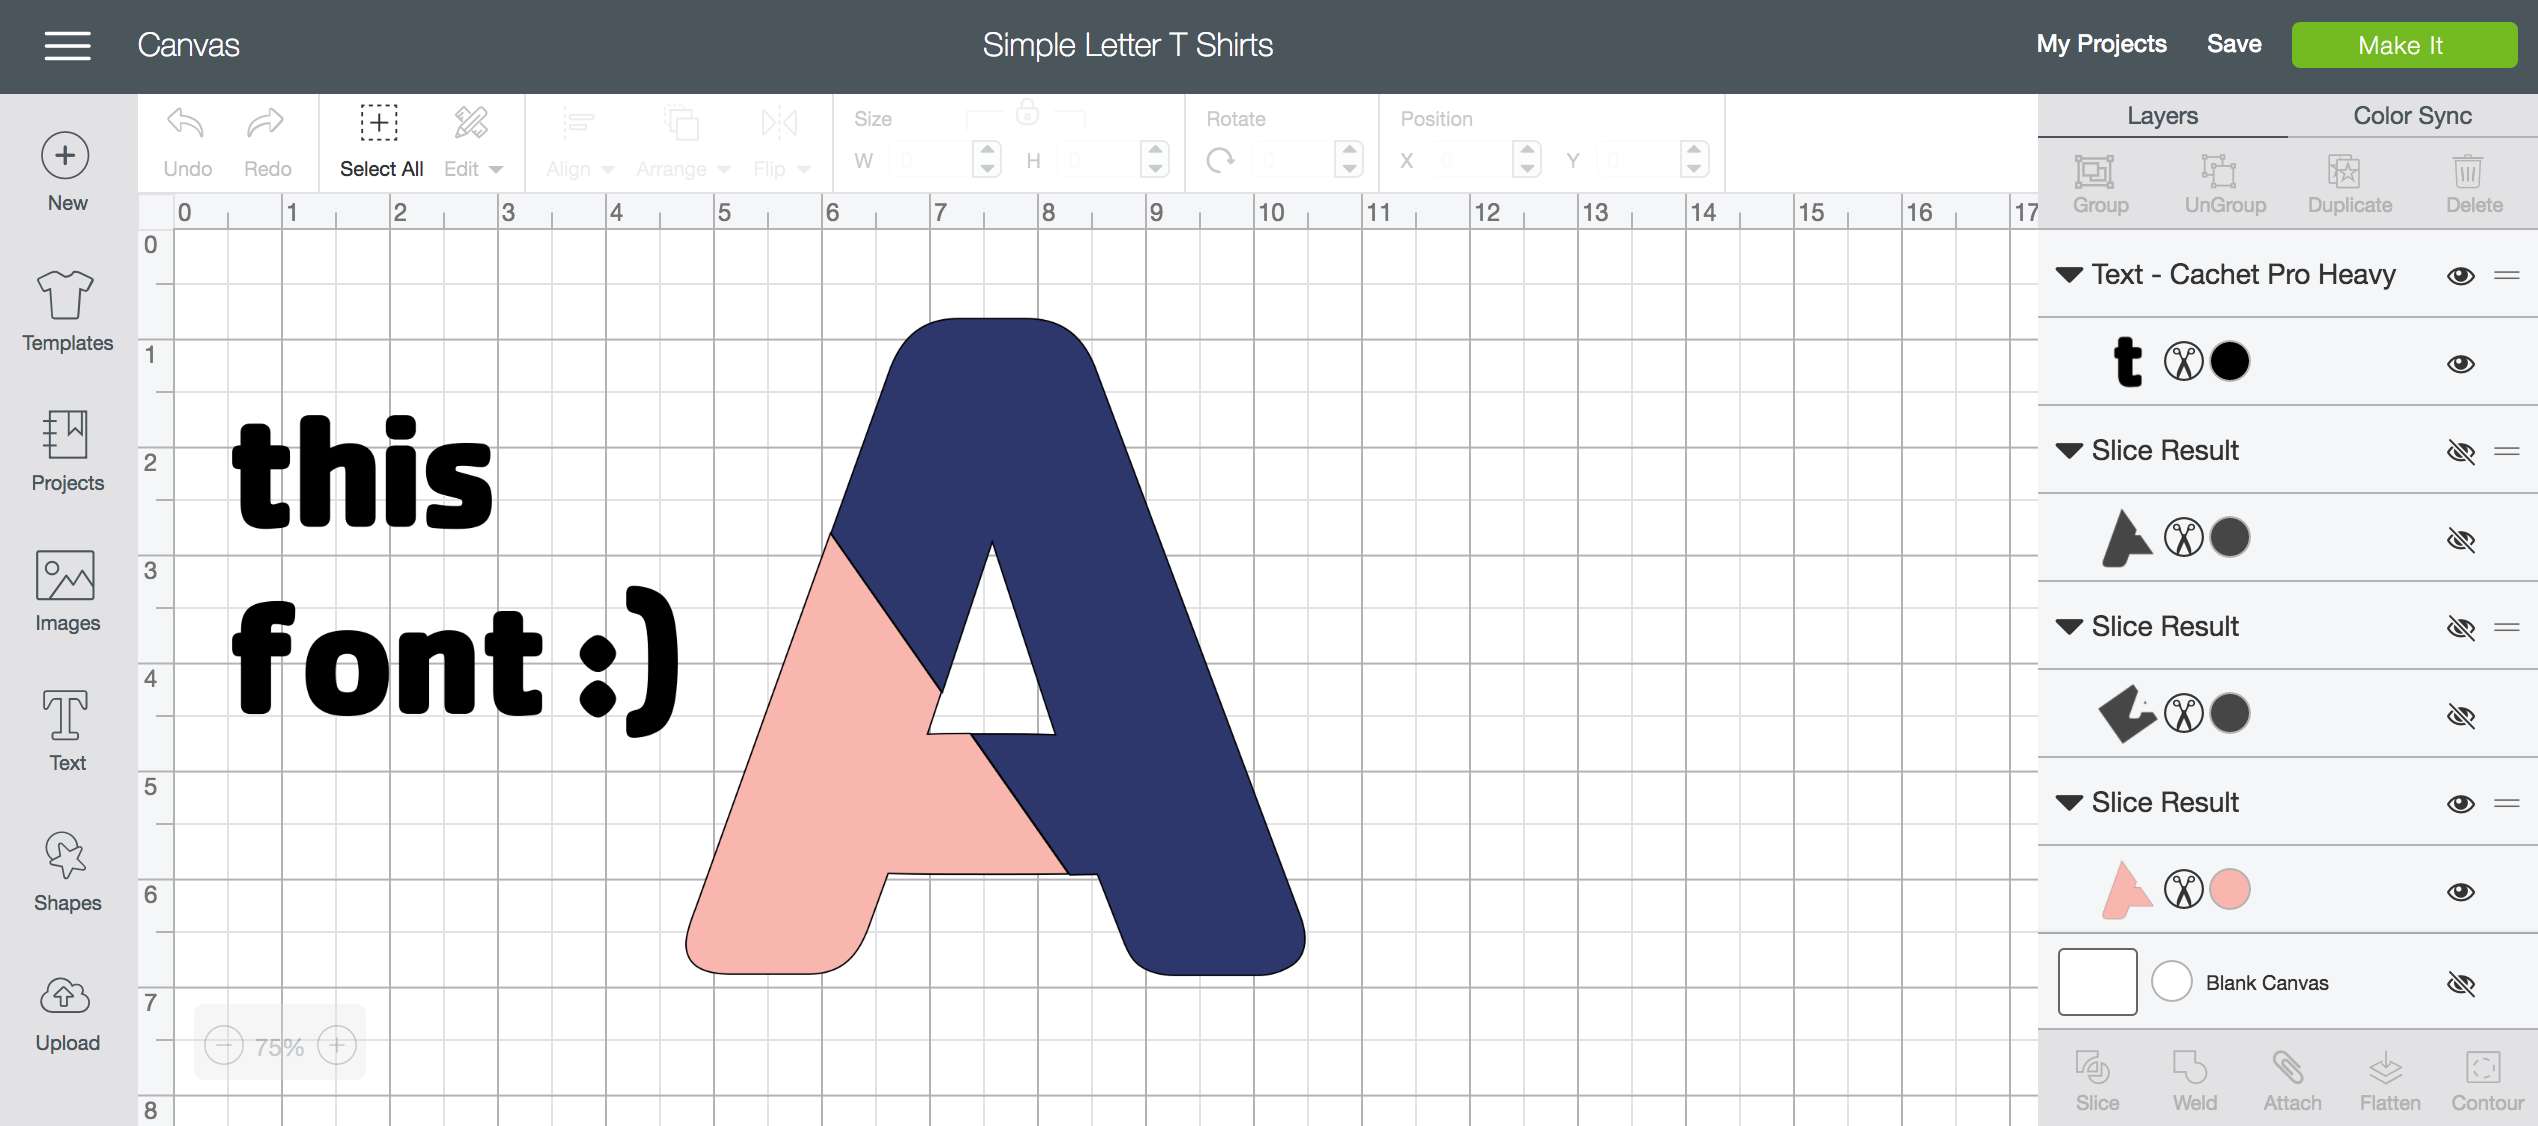Image resolution: width=2538 pixels, height=1126 pixels.
Task: Open the Shapes tool
Action: [65, 855]
